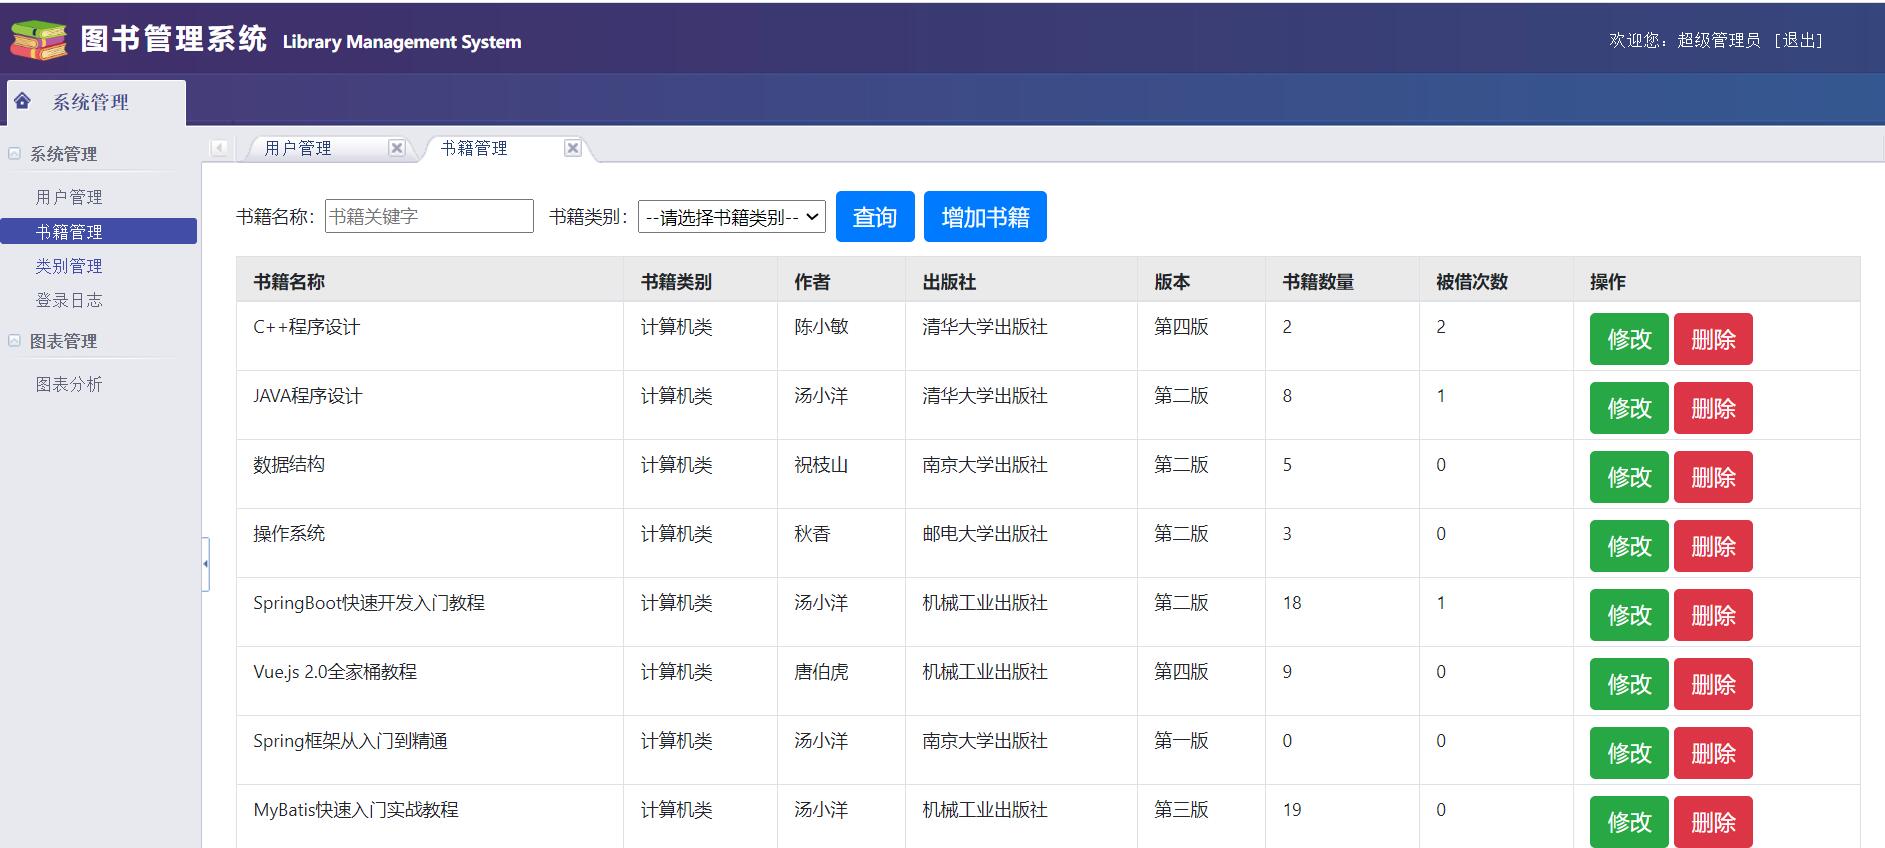Click 删除 for SpringBoot快速开发入门教程
This screenshot has width=1885, height=848.
pos(1713,615)
